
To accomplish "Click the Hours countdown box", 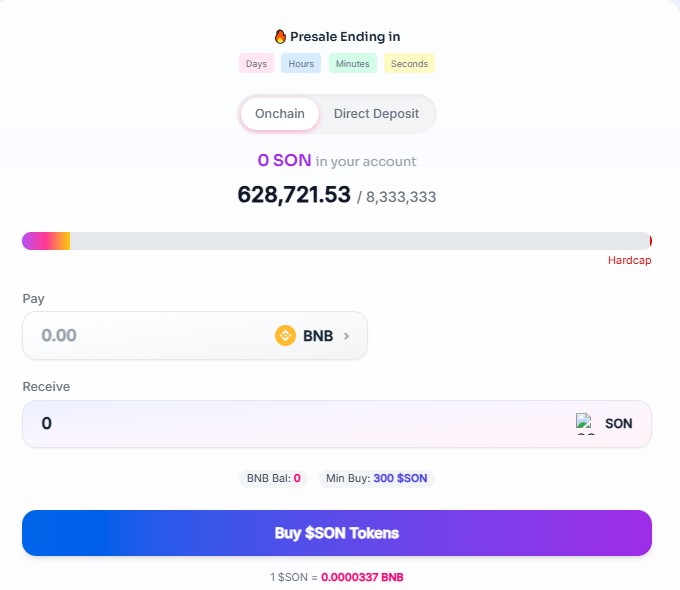I will coord(301,64).
